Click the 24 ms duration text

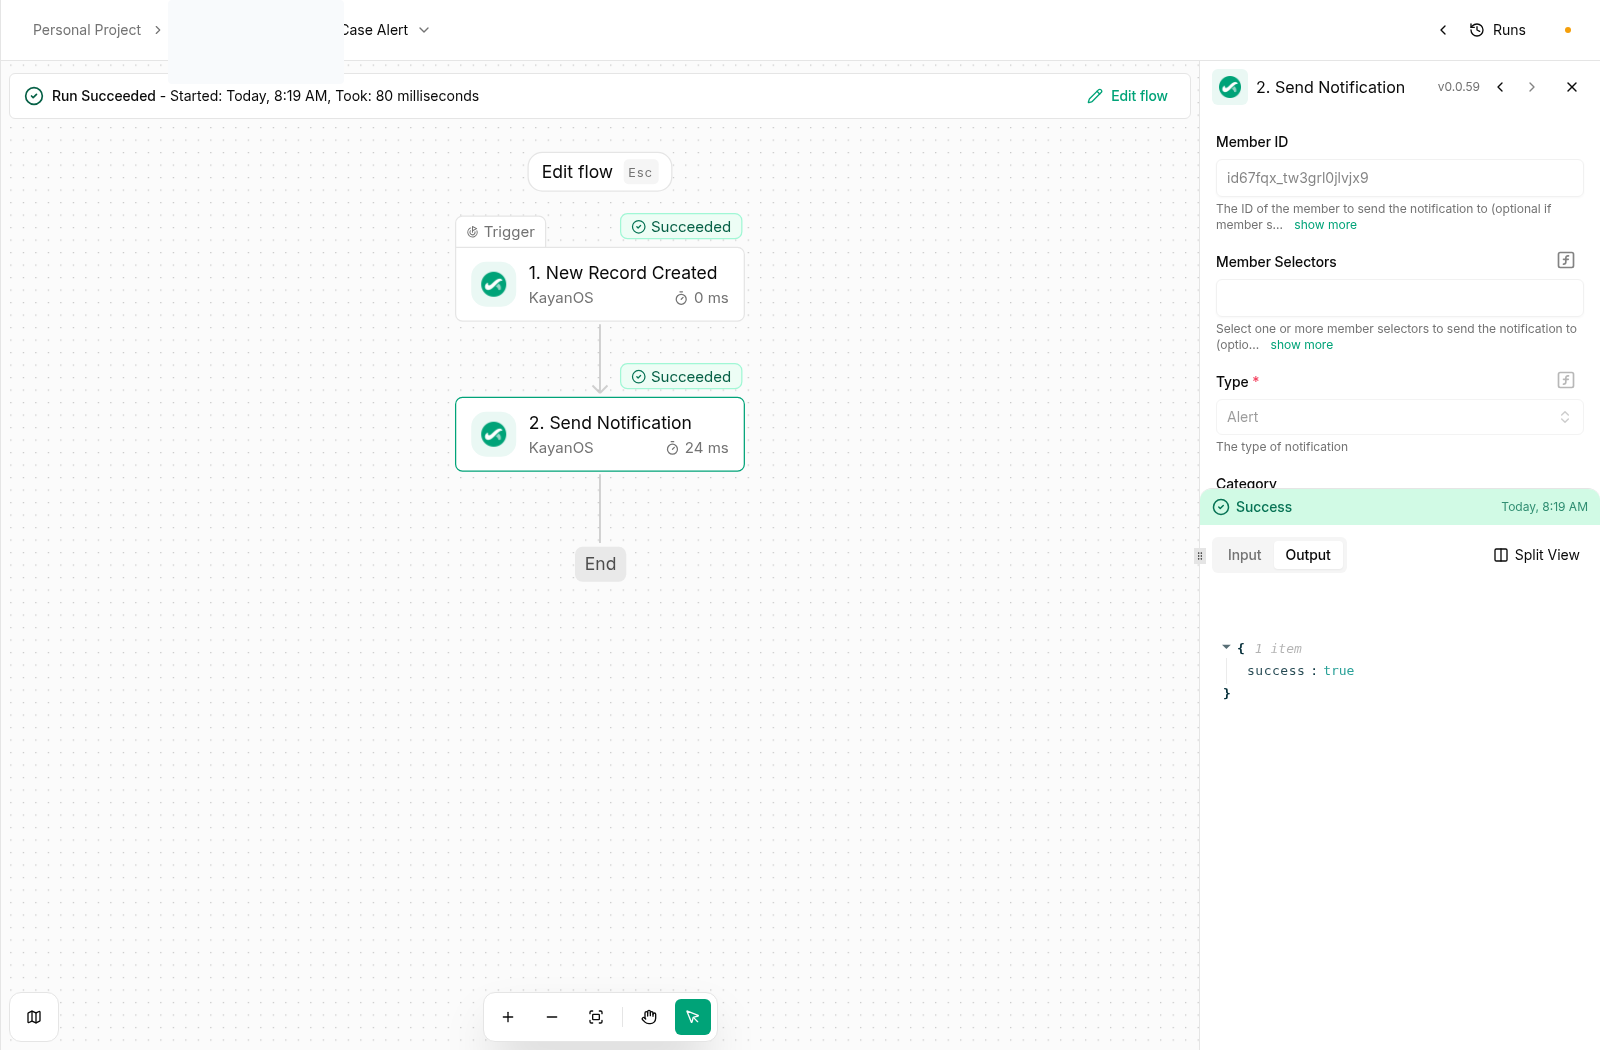click(706, 448)
